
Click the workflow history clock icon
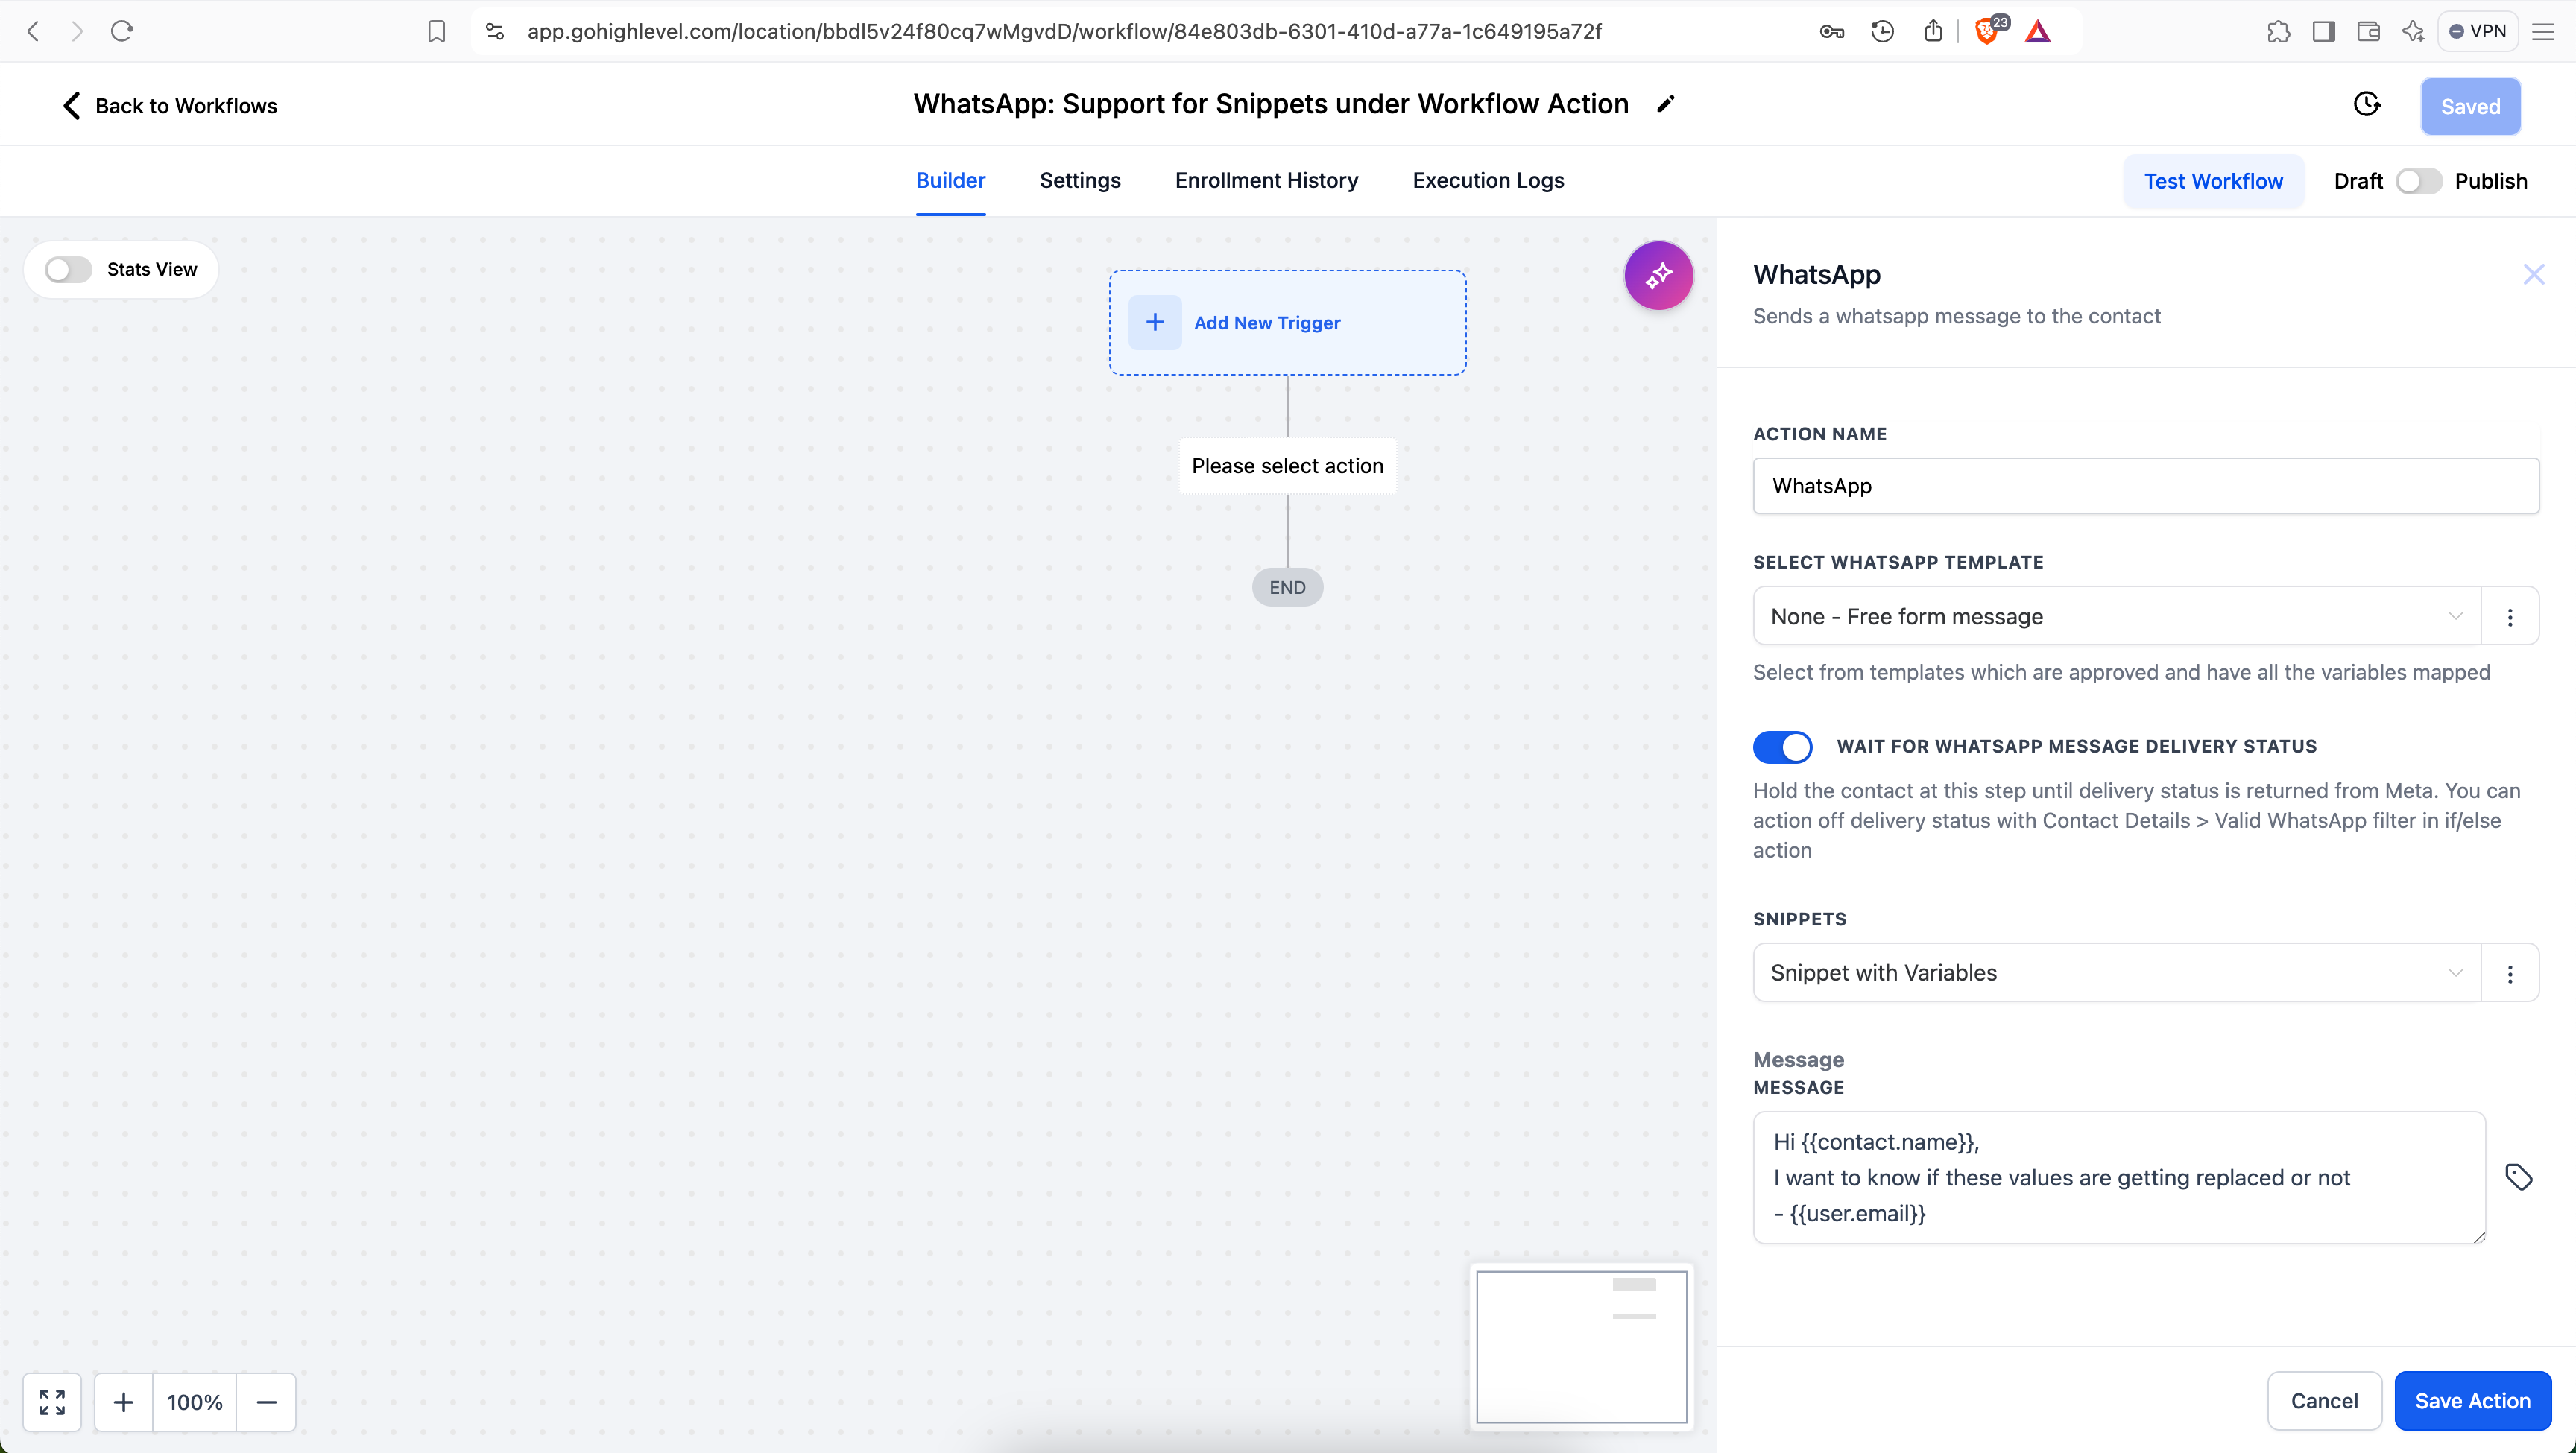point(2367,106)
